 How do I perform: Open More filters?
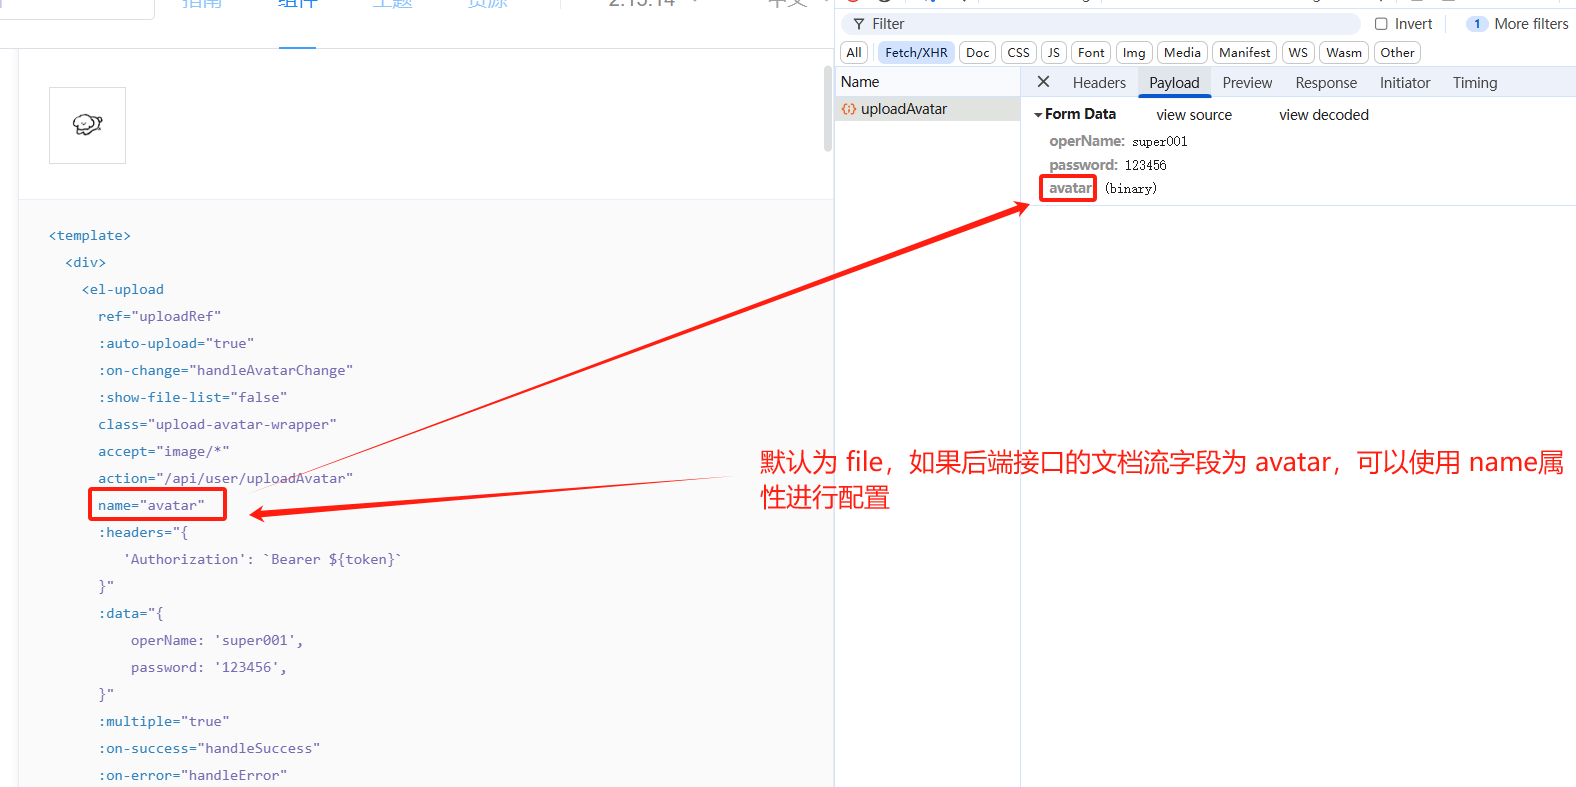pyautogui.click(x=1518, y=24)
